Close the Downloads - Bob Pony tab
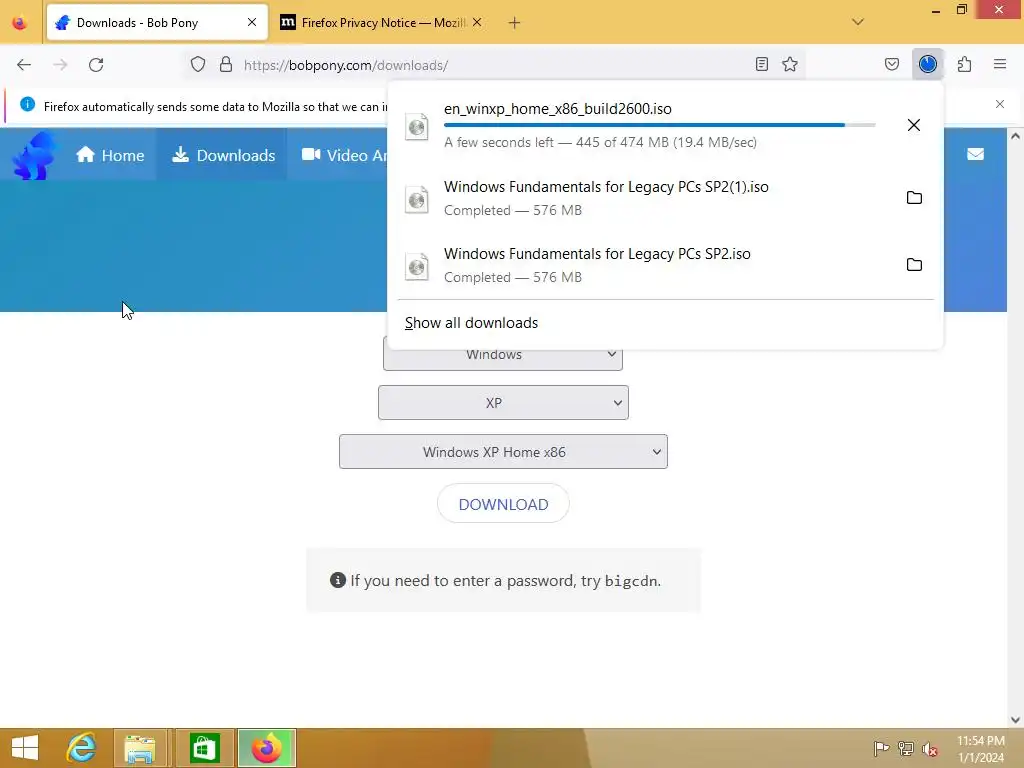Viewport: 1024px width, 768px height. tap(252, 22)
